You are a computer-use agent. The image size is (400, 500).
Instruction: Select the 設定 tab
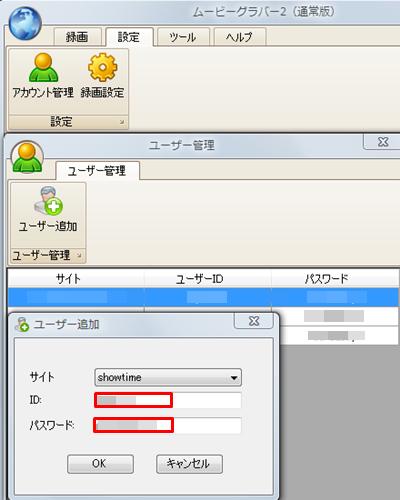[x=129, y=37]
